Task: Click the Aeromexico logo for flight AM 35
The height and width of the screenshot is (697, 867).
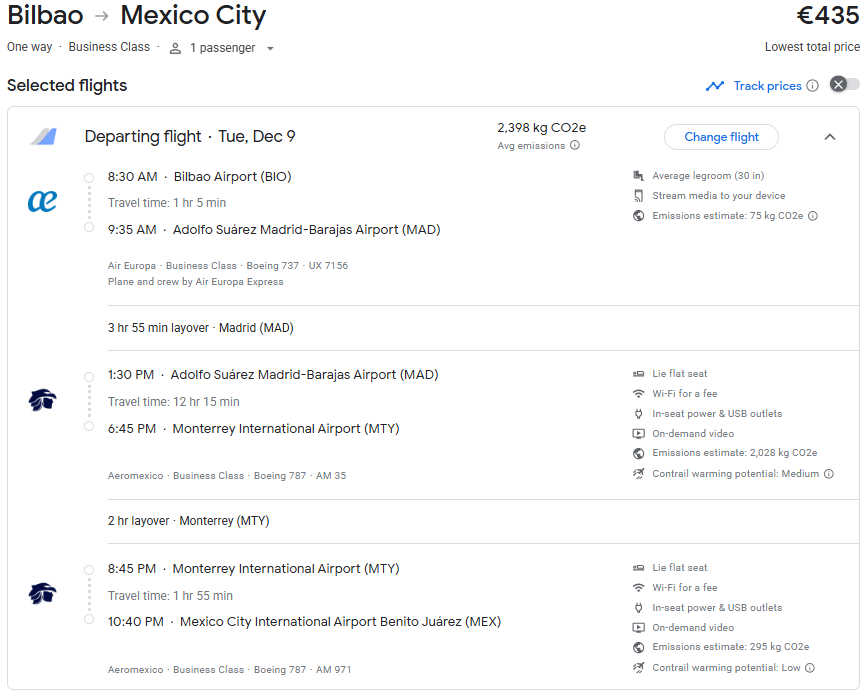Action: click(42, 400)
